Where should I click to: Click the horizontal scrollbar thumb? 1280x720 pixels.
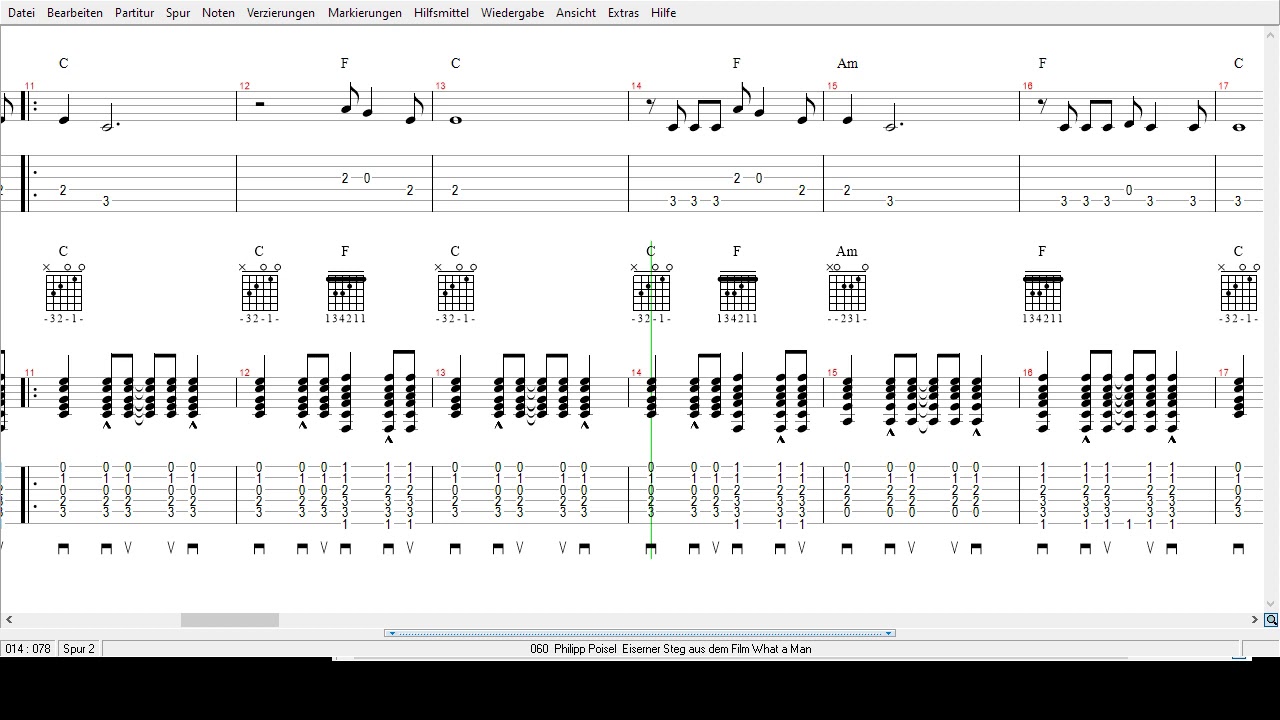(229, 620)
